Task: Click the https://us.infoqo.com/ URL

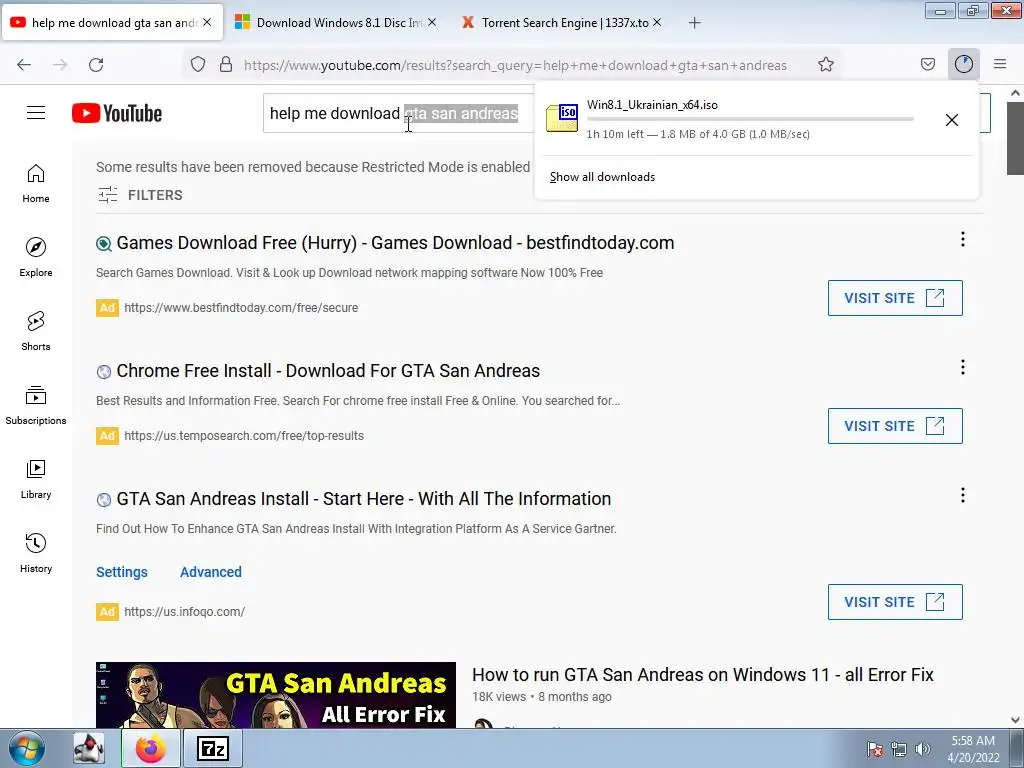Action: (x=184, y=612)
